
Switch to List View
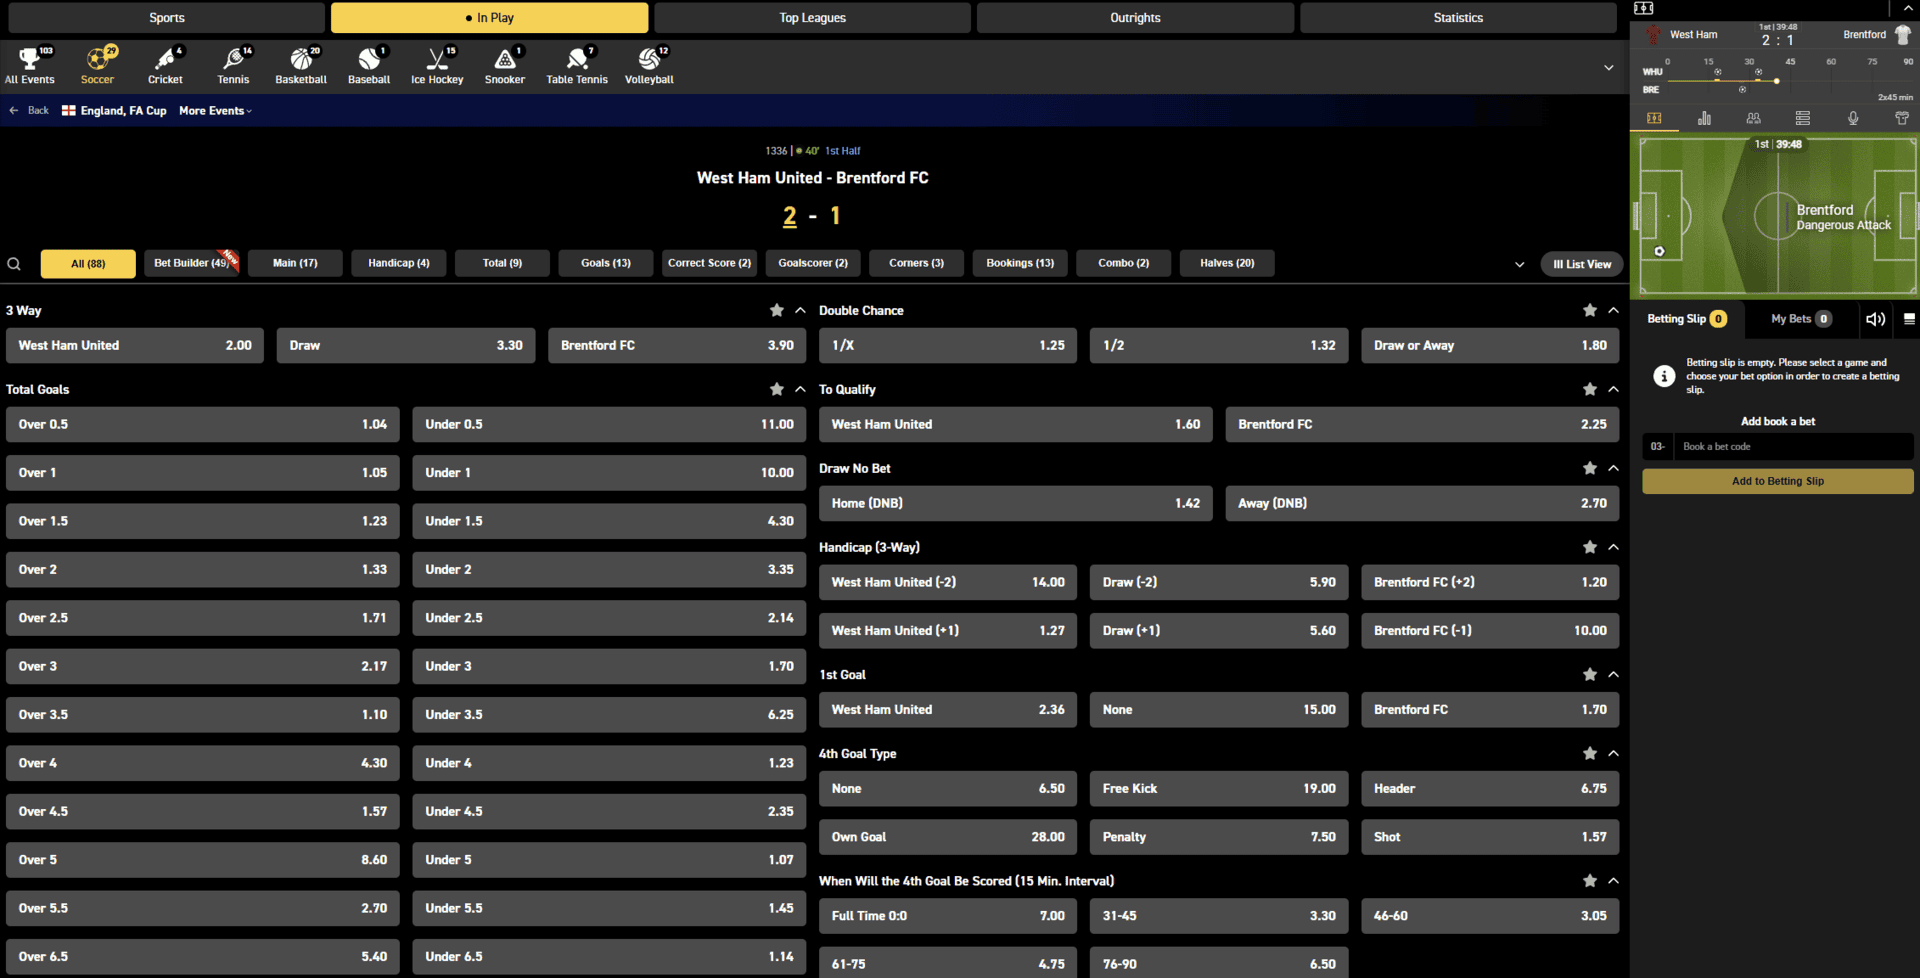coord(1581,264)
